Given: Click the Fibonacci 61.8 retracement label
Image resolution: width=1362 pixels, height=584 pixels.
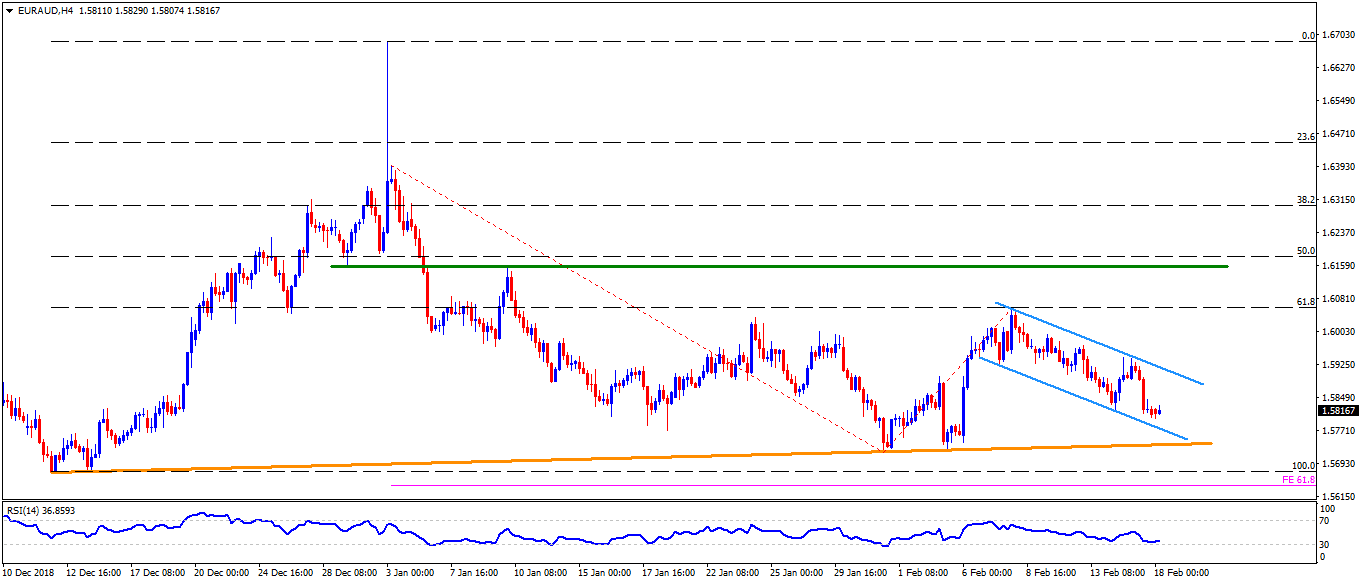Looking at the screenshot, I should [1305, 301].
